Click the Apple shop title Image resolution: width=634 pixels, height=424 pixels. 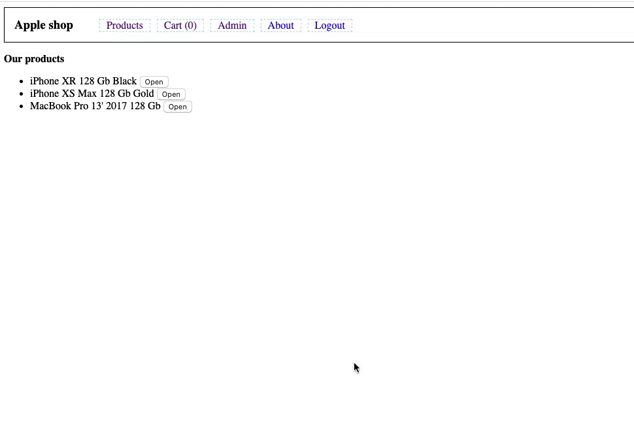click(x=44, y=25)
